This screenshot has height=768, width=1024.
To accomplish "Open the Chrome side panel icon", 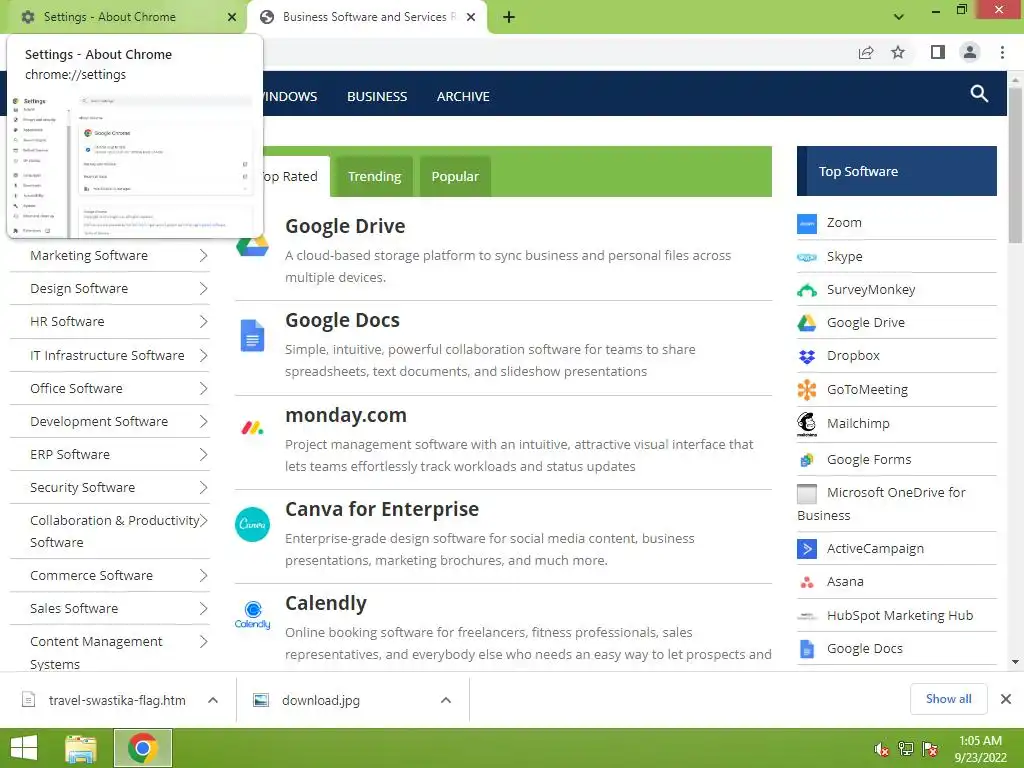I will [938, 52].
